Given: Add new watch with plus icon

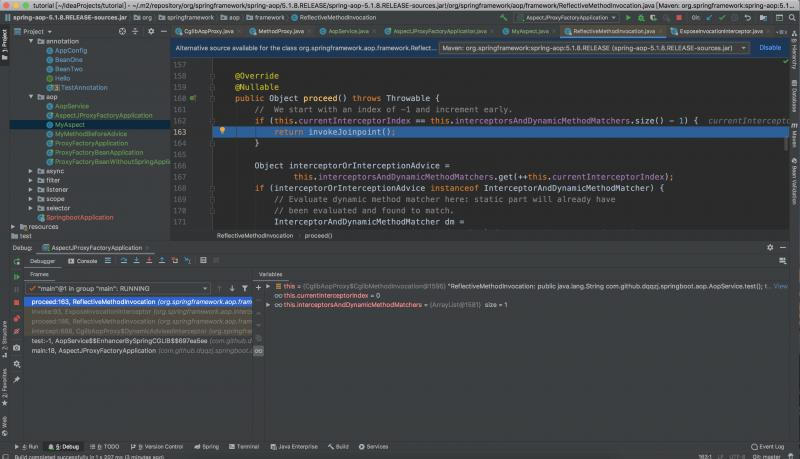Looking at the screenshot, I should (x=258, y=288).
